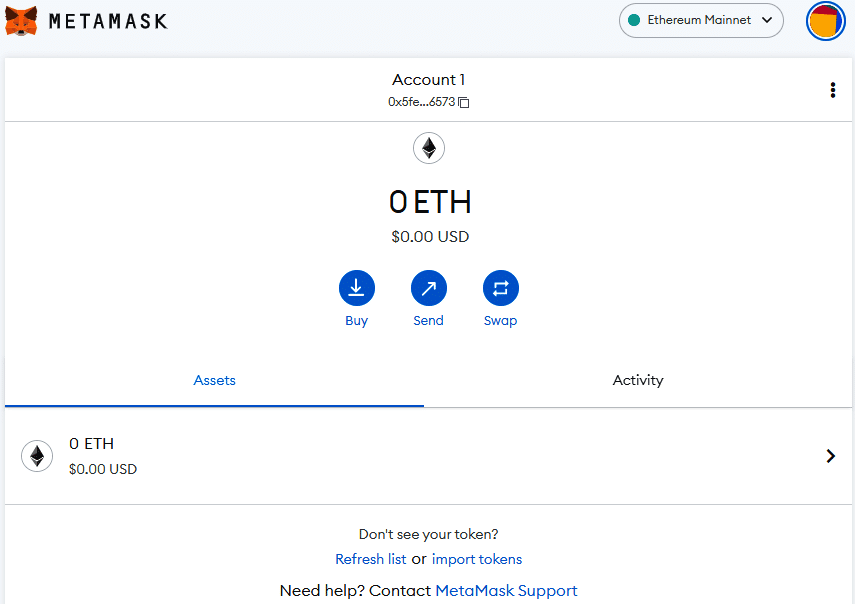Image resolution: width=855 pixels, height=604 pixels.
Task: Switch to the Activity tab
Action: pyautogui.click(x=638, y=380)
